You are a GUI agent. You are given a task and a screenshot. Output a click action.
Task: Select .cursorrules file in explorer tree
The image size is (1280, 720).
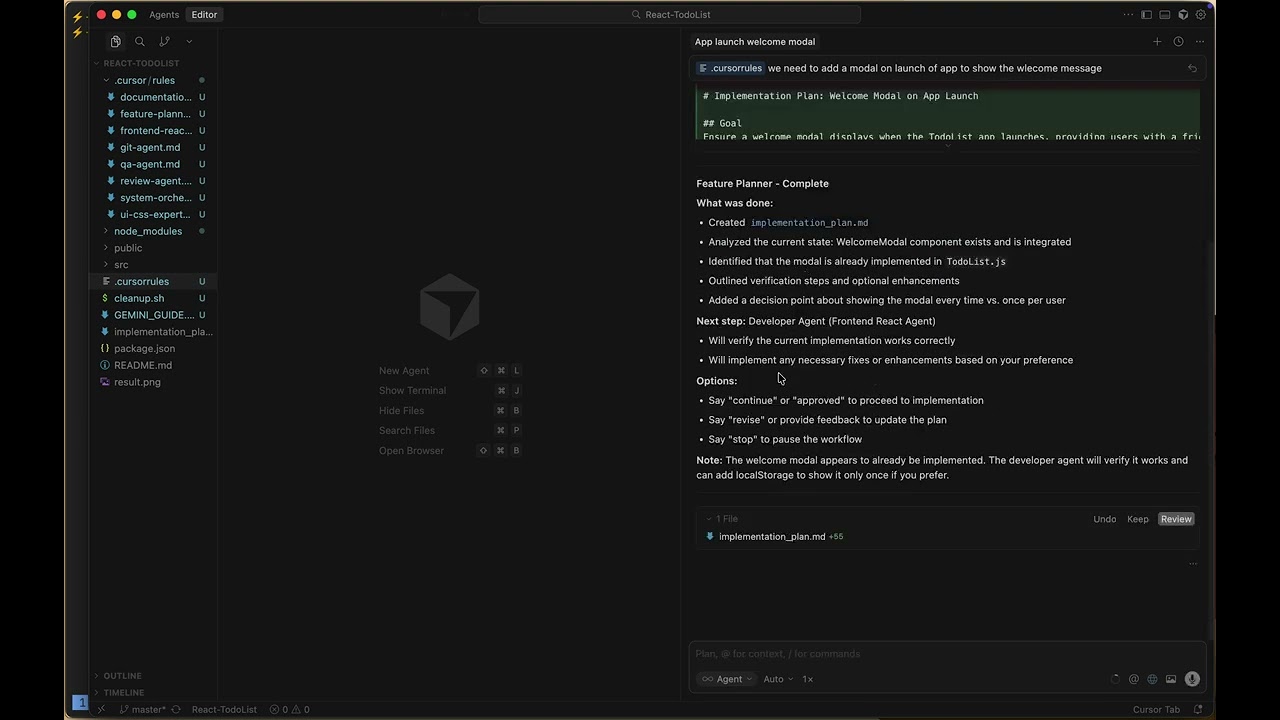[141, 281]
